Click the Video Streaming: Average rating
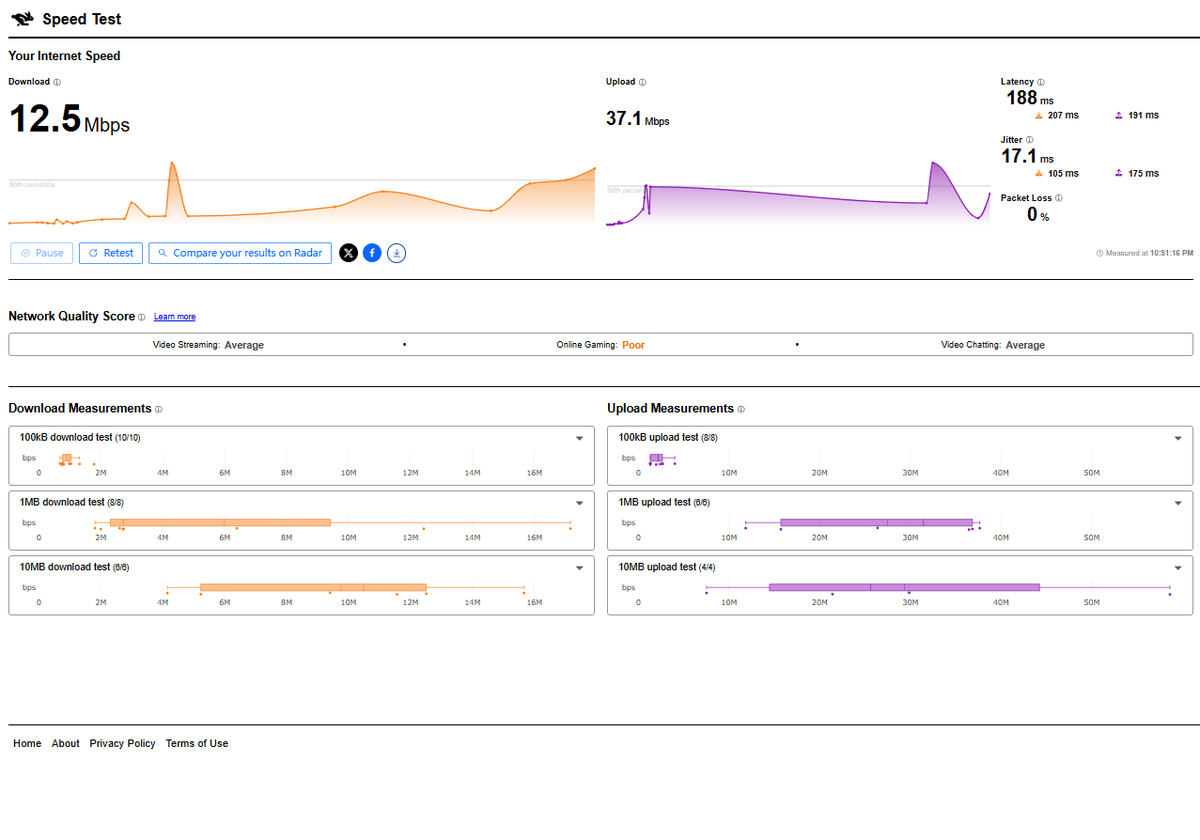This screenshot has height=840, width=1200. click(208, 345)
